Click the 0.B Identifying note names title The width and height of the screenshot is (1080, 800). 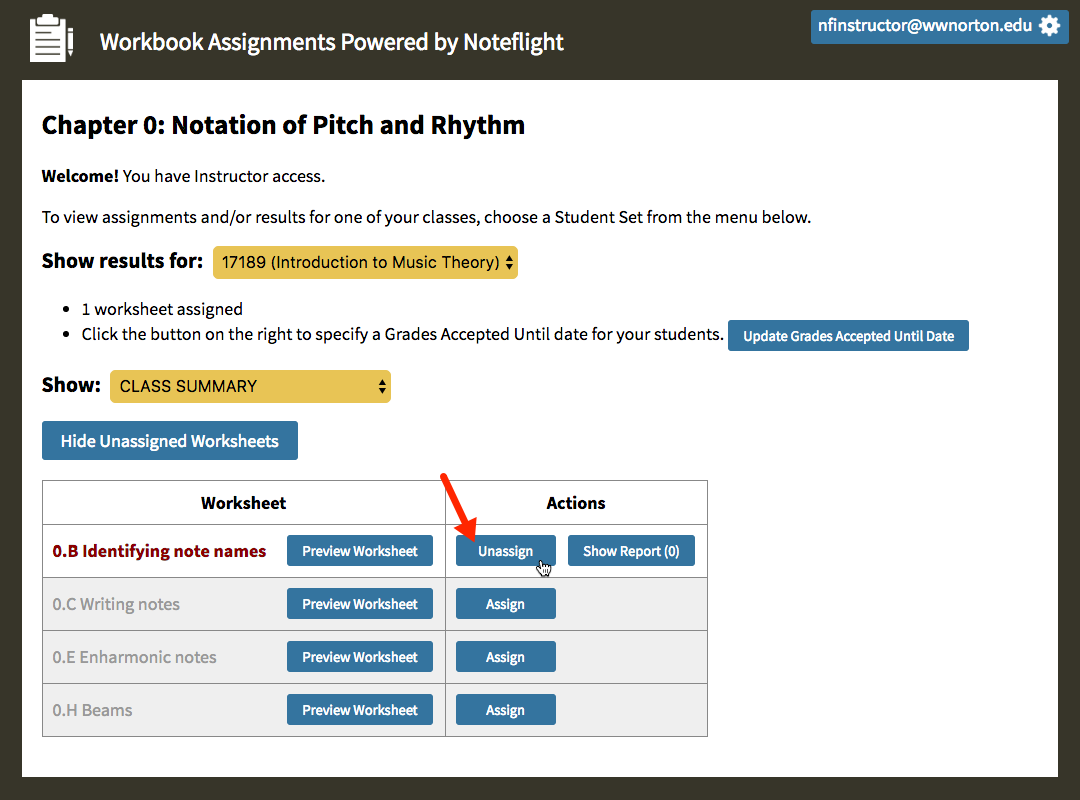pyautogui.click(x=160, y=551)
